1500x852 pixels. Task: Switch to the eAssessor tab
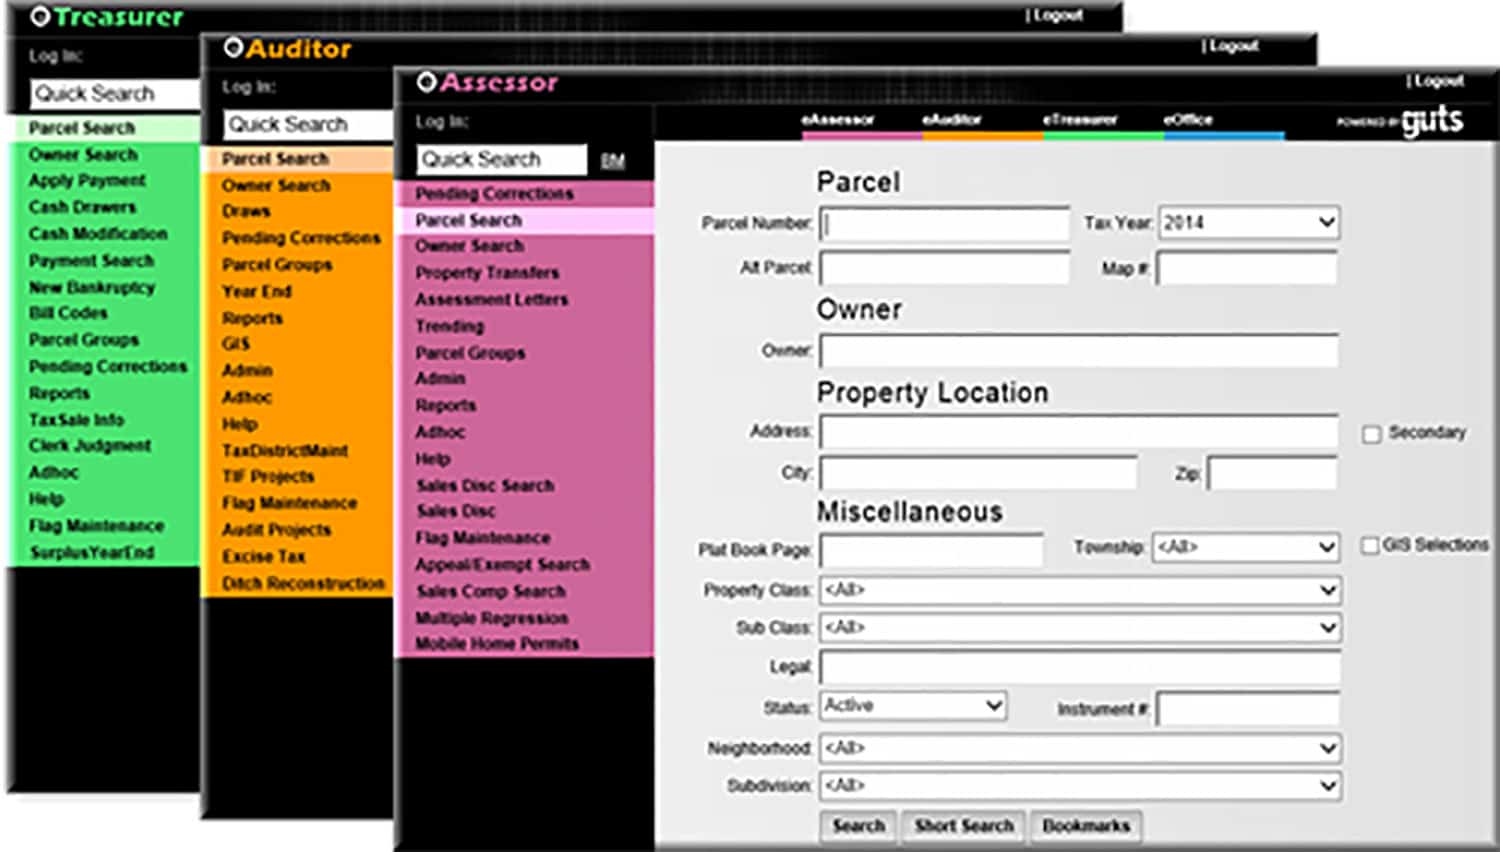(x=838, y=120)
